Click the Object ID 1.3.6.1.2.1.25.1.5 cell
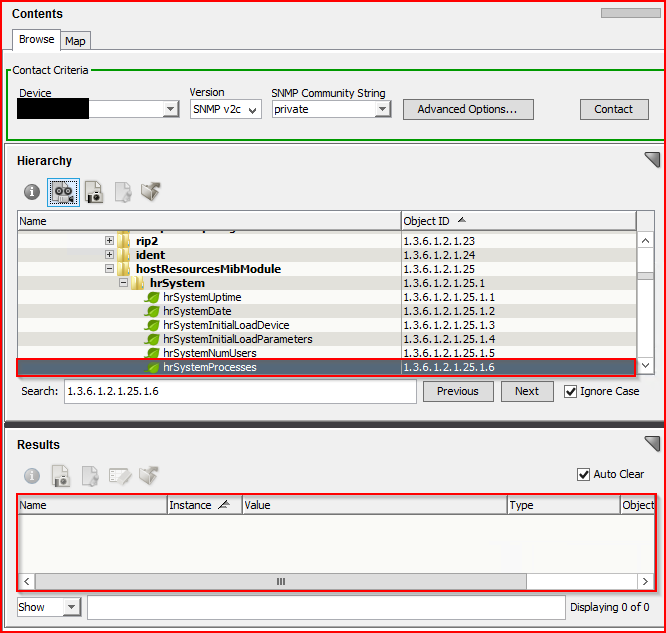 (519, 353)
